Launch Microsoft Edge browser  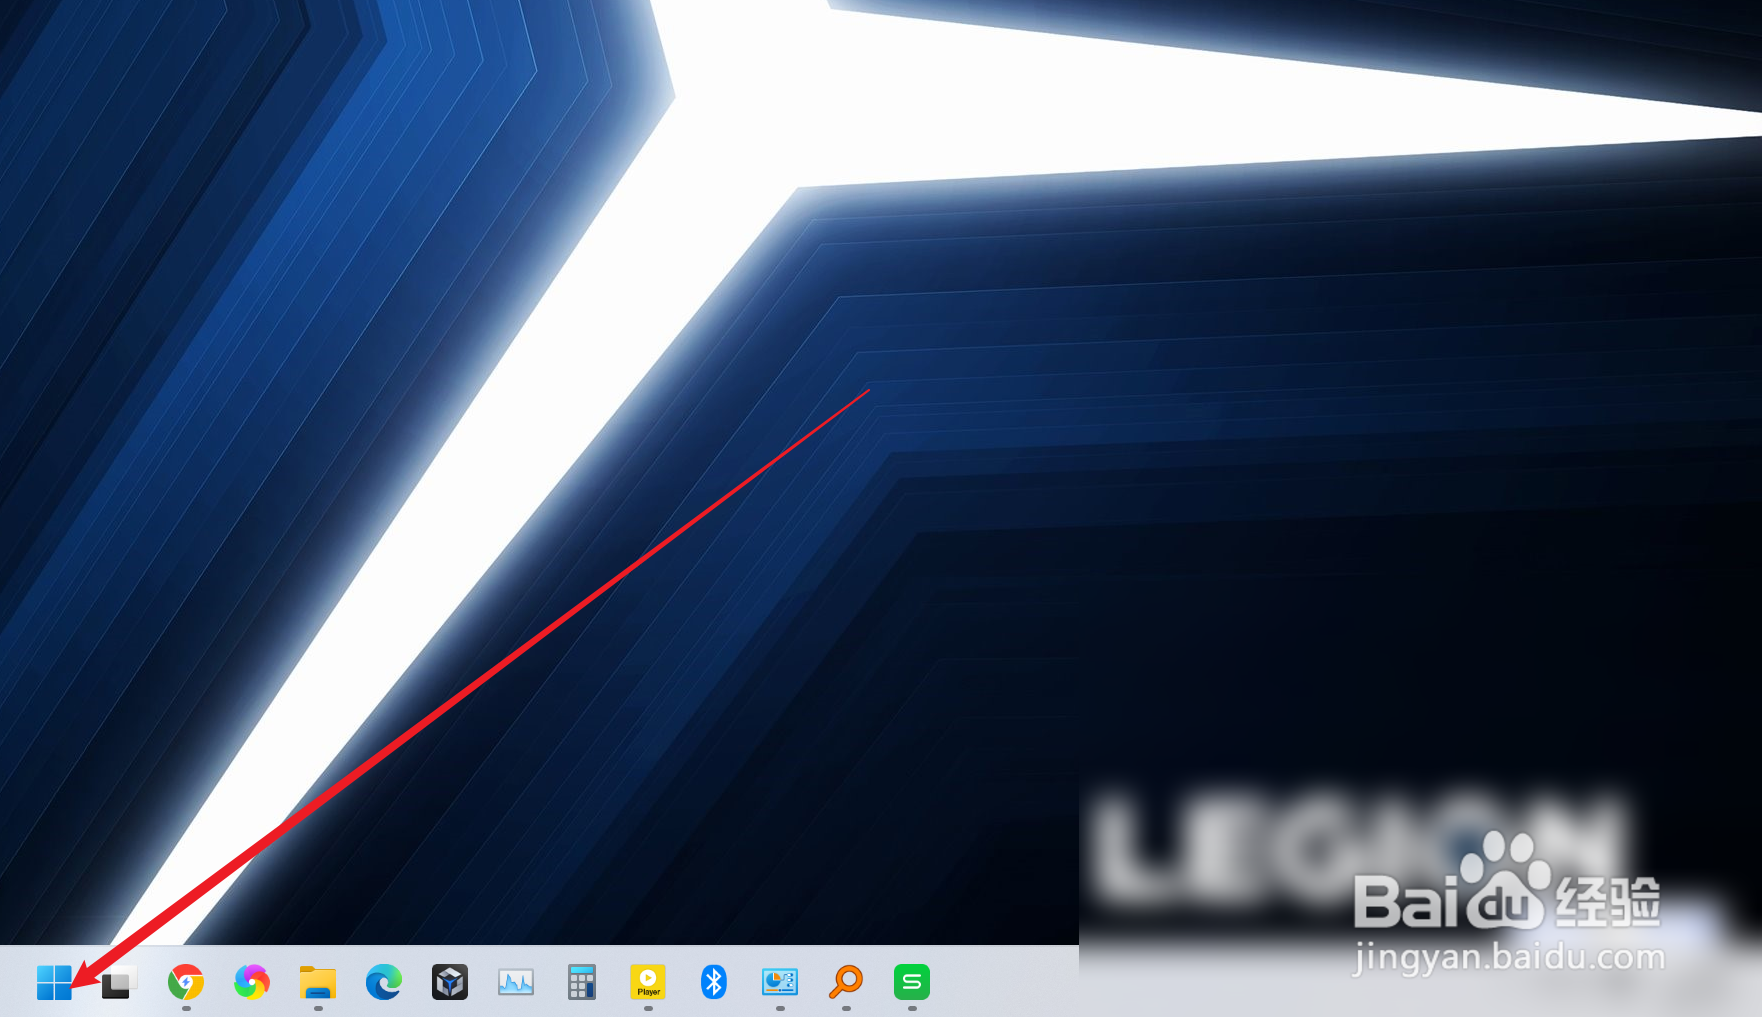(x=384, y=982)
